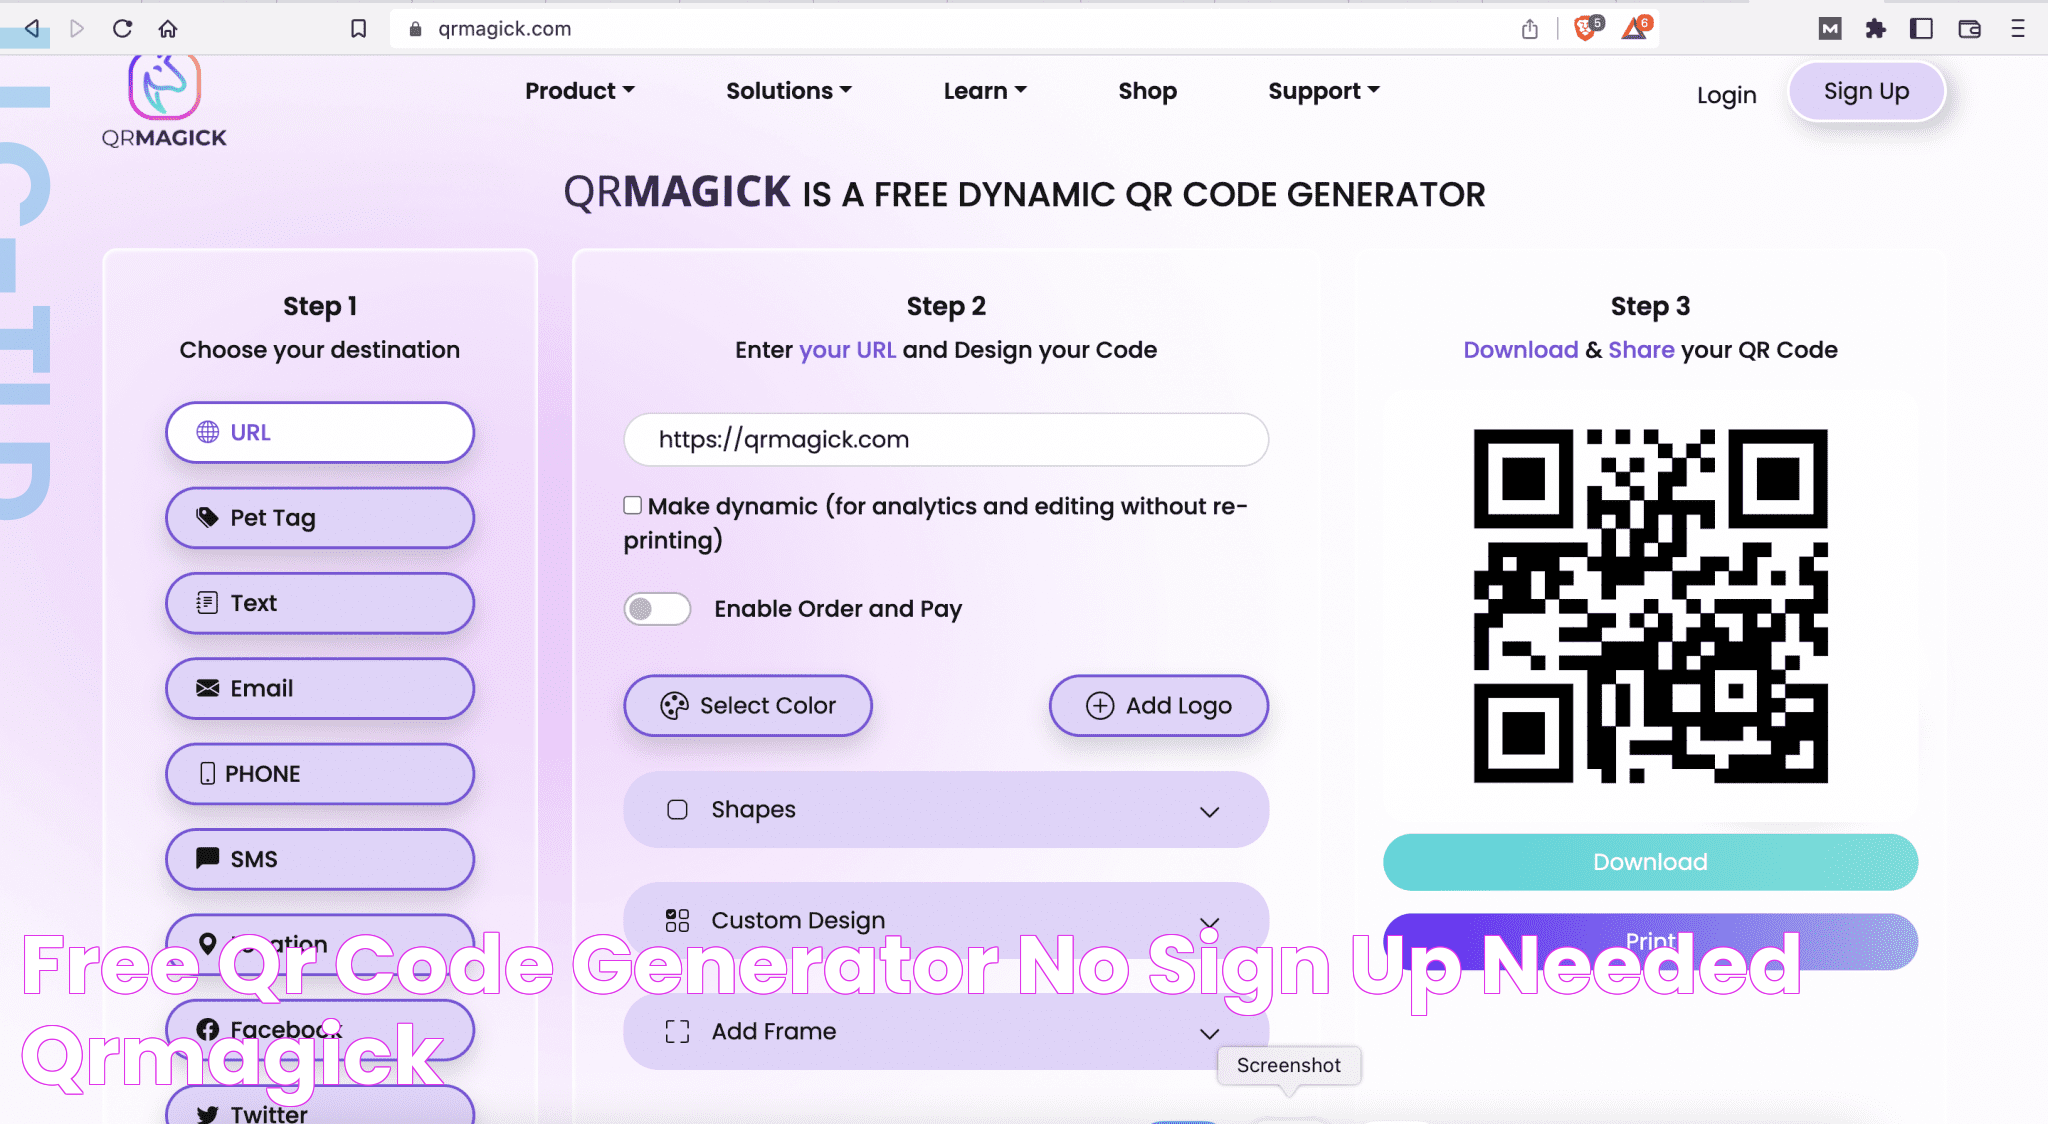Click the URL destination icon
The image size is (2048, 1124).
coord(206,432)
